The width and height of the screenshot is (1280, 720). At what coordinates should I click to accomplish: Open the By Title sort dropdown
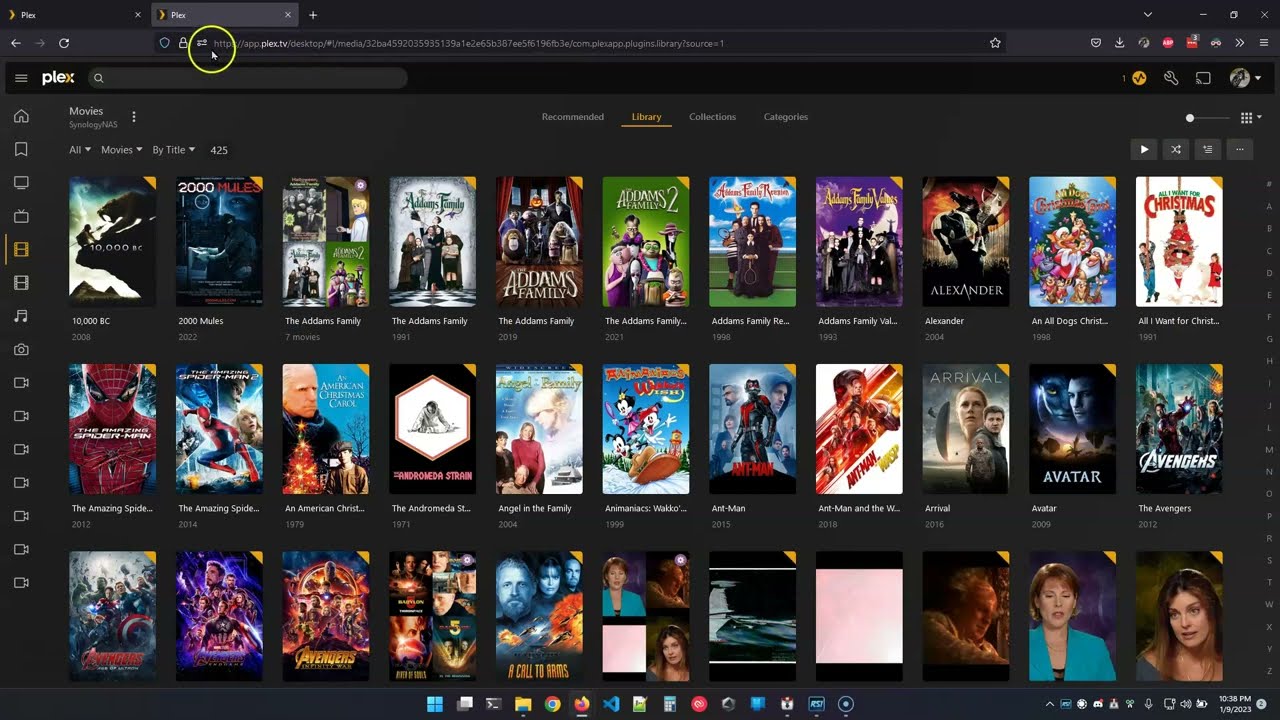[x=174, y=150]
